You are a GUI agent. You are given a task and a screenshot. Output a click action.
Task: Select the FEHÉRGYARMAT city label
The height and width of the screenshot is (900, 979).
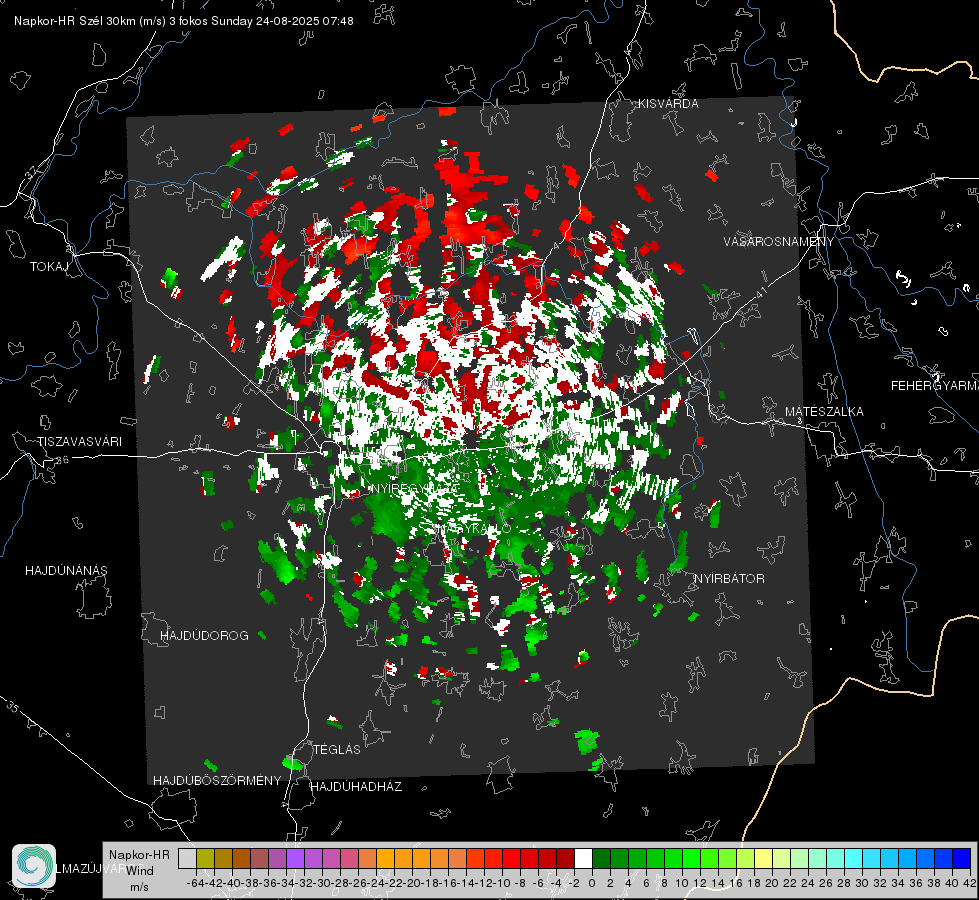[x=935, y=386]
